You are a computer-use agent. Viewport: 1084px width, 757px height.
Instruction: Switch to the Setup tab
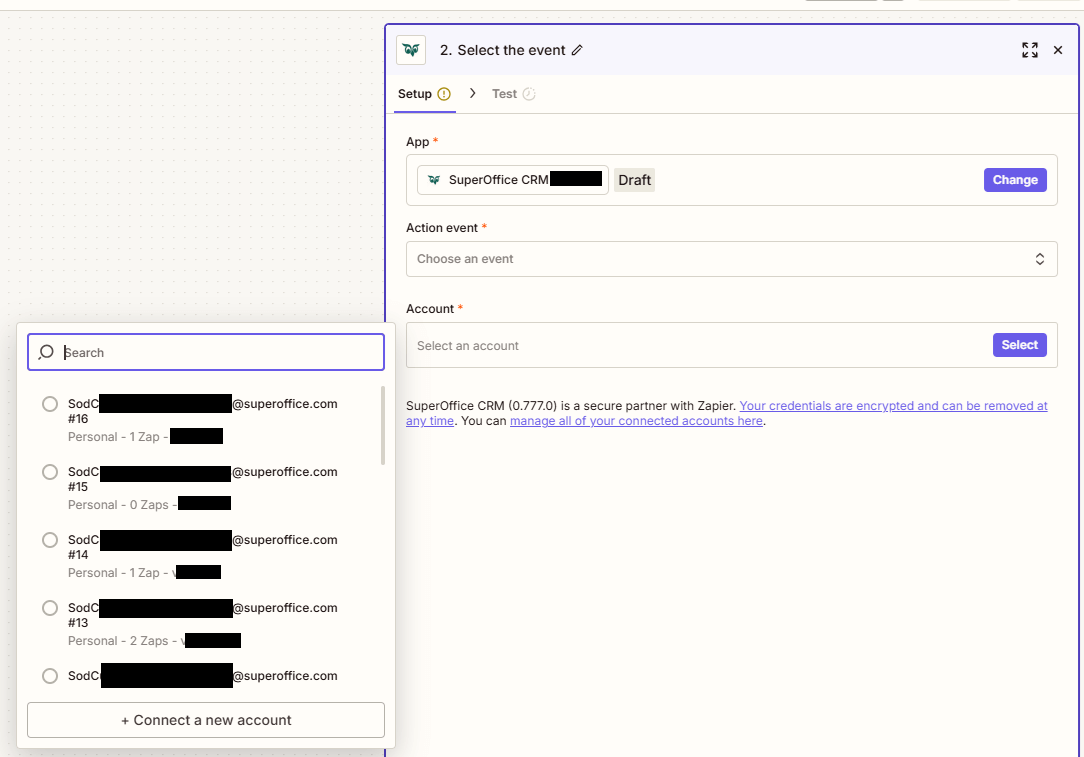pyautogui.click(x=415, y=93)
